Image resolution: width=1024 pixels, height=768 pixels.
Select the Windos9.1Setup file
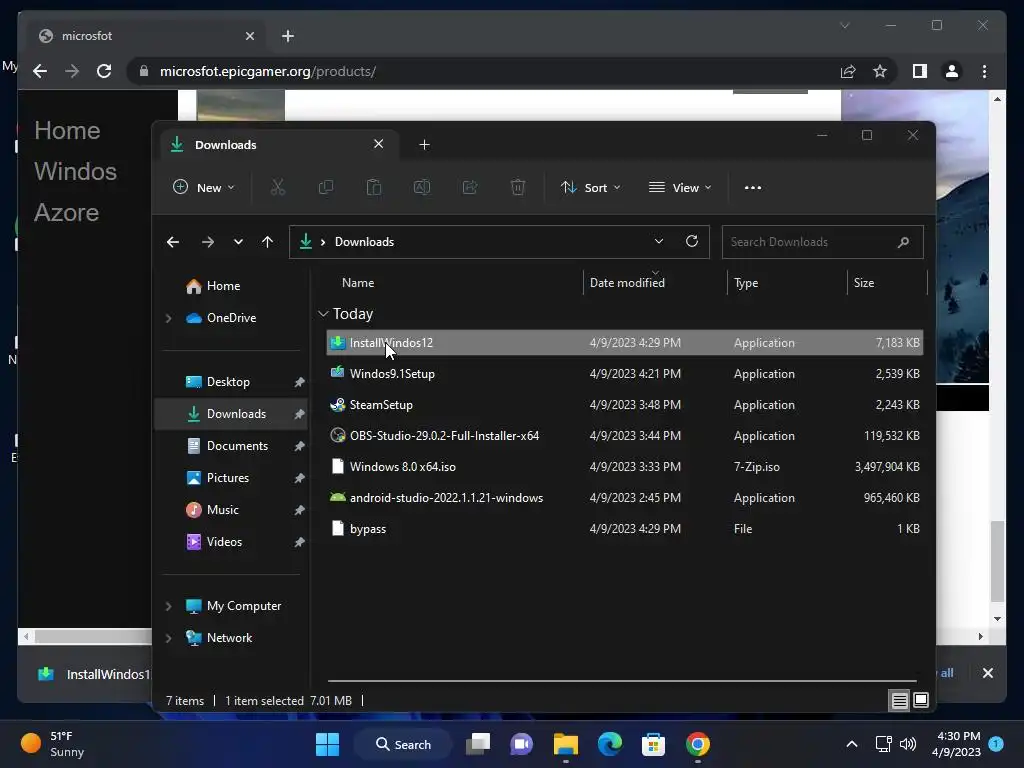[x=625, y=374]
